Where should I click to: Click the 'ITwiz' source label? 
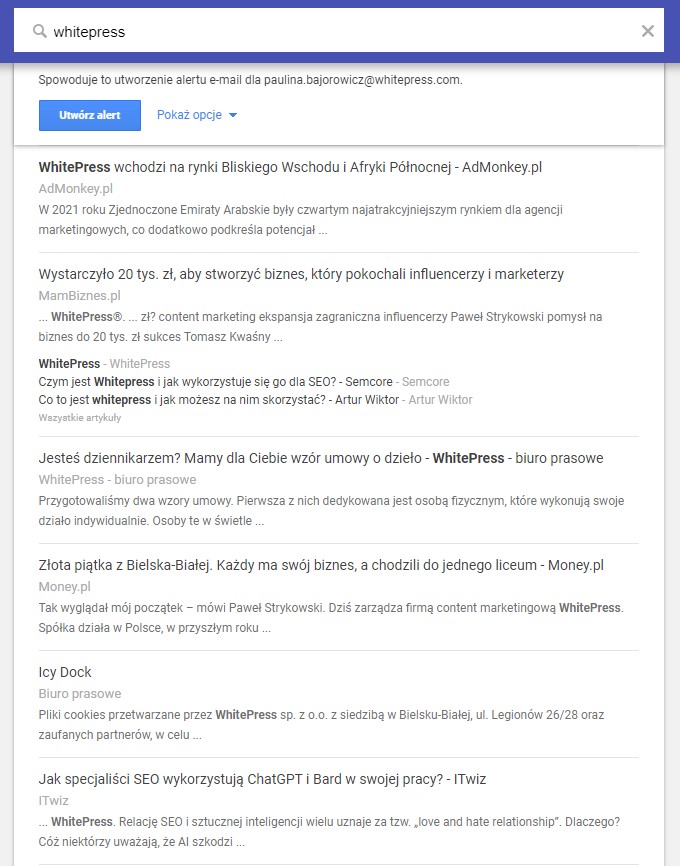[x=54, y=800]
